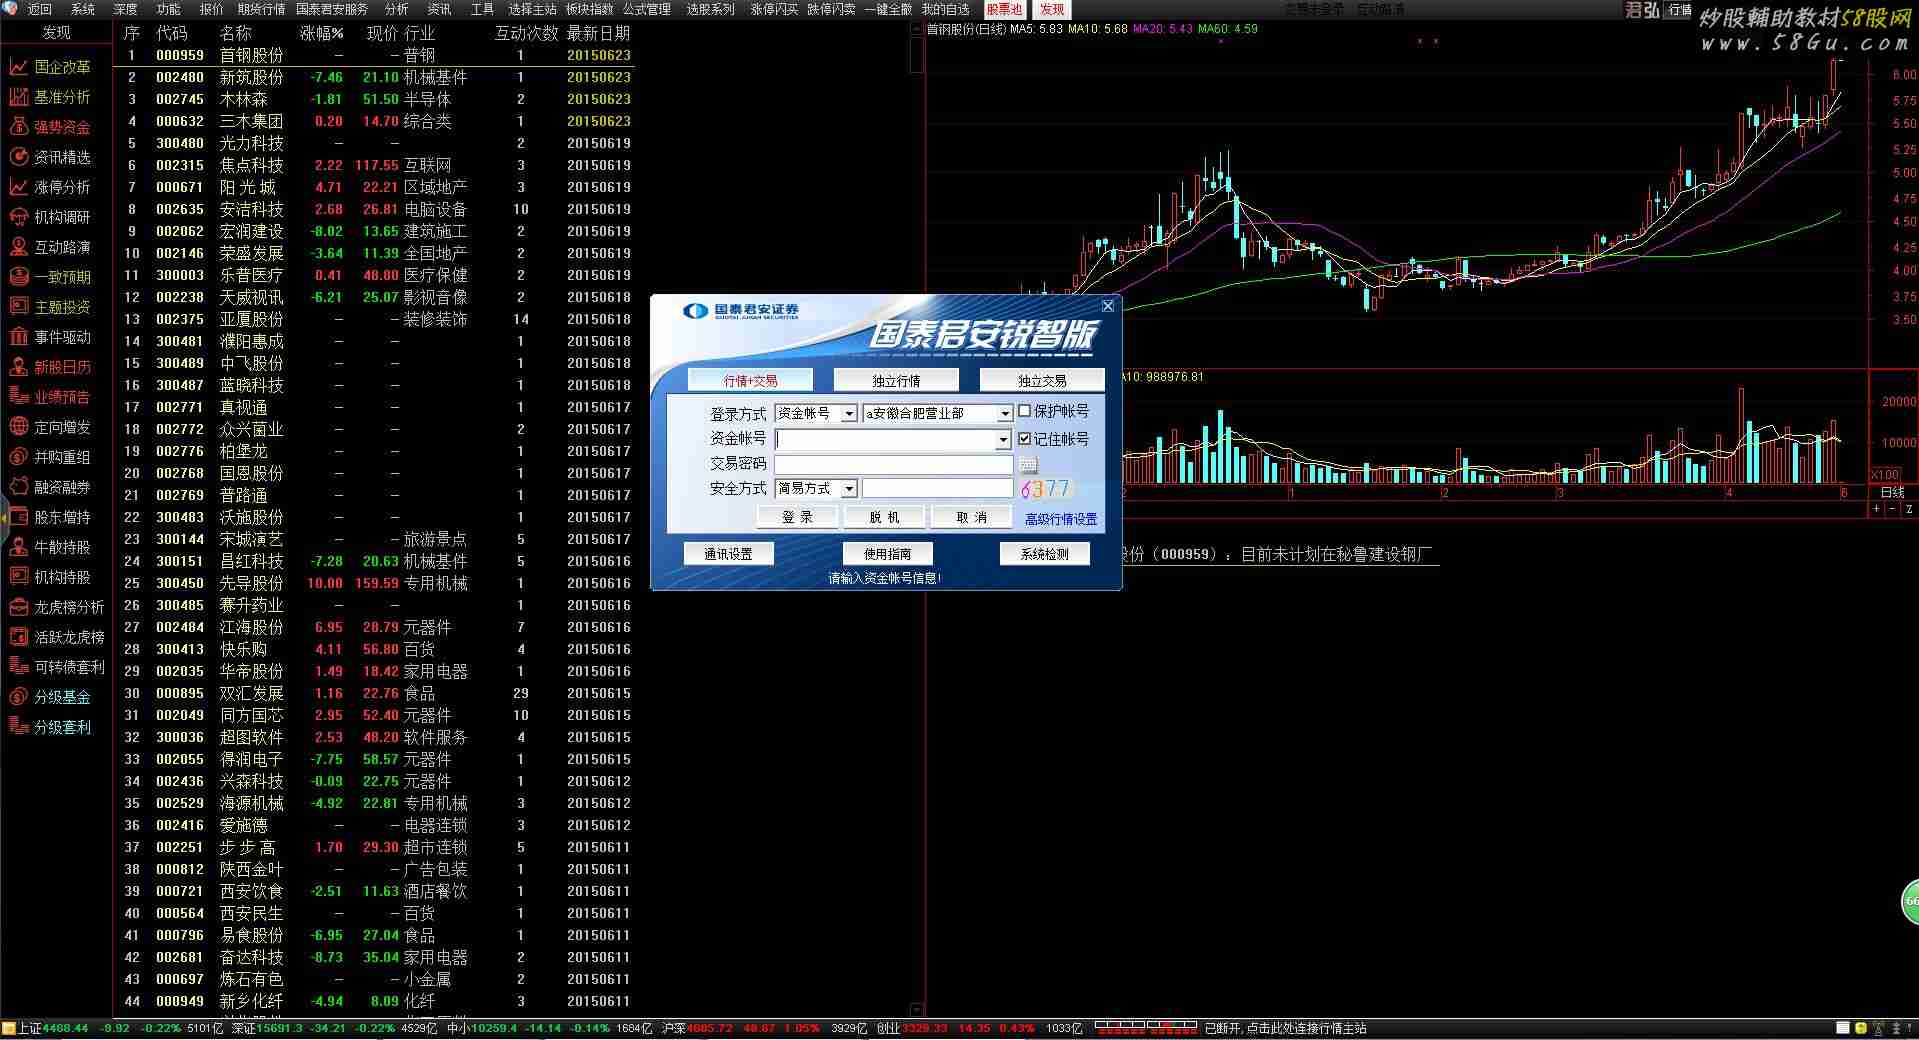Screen dimensions: 1919x1040
Task: Open 事件驱动 in the sidebar
Action: point(50,337)
